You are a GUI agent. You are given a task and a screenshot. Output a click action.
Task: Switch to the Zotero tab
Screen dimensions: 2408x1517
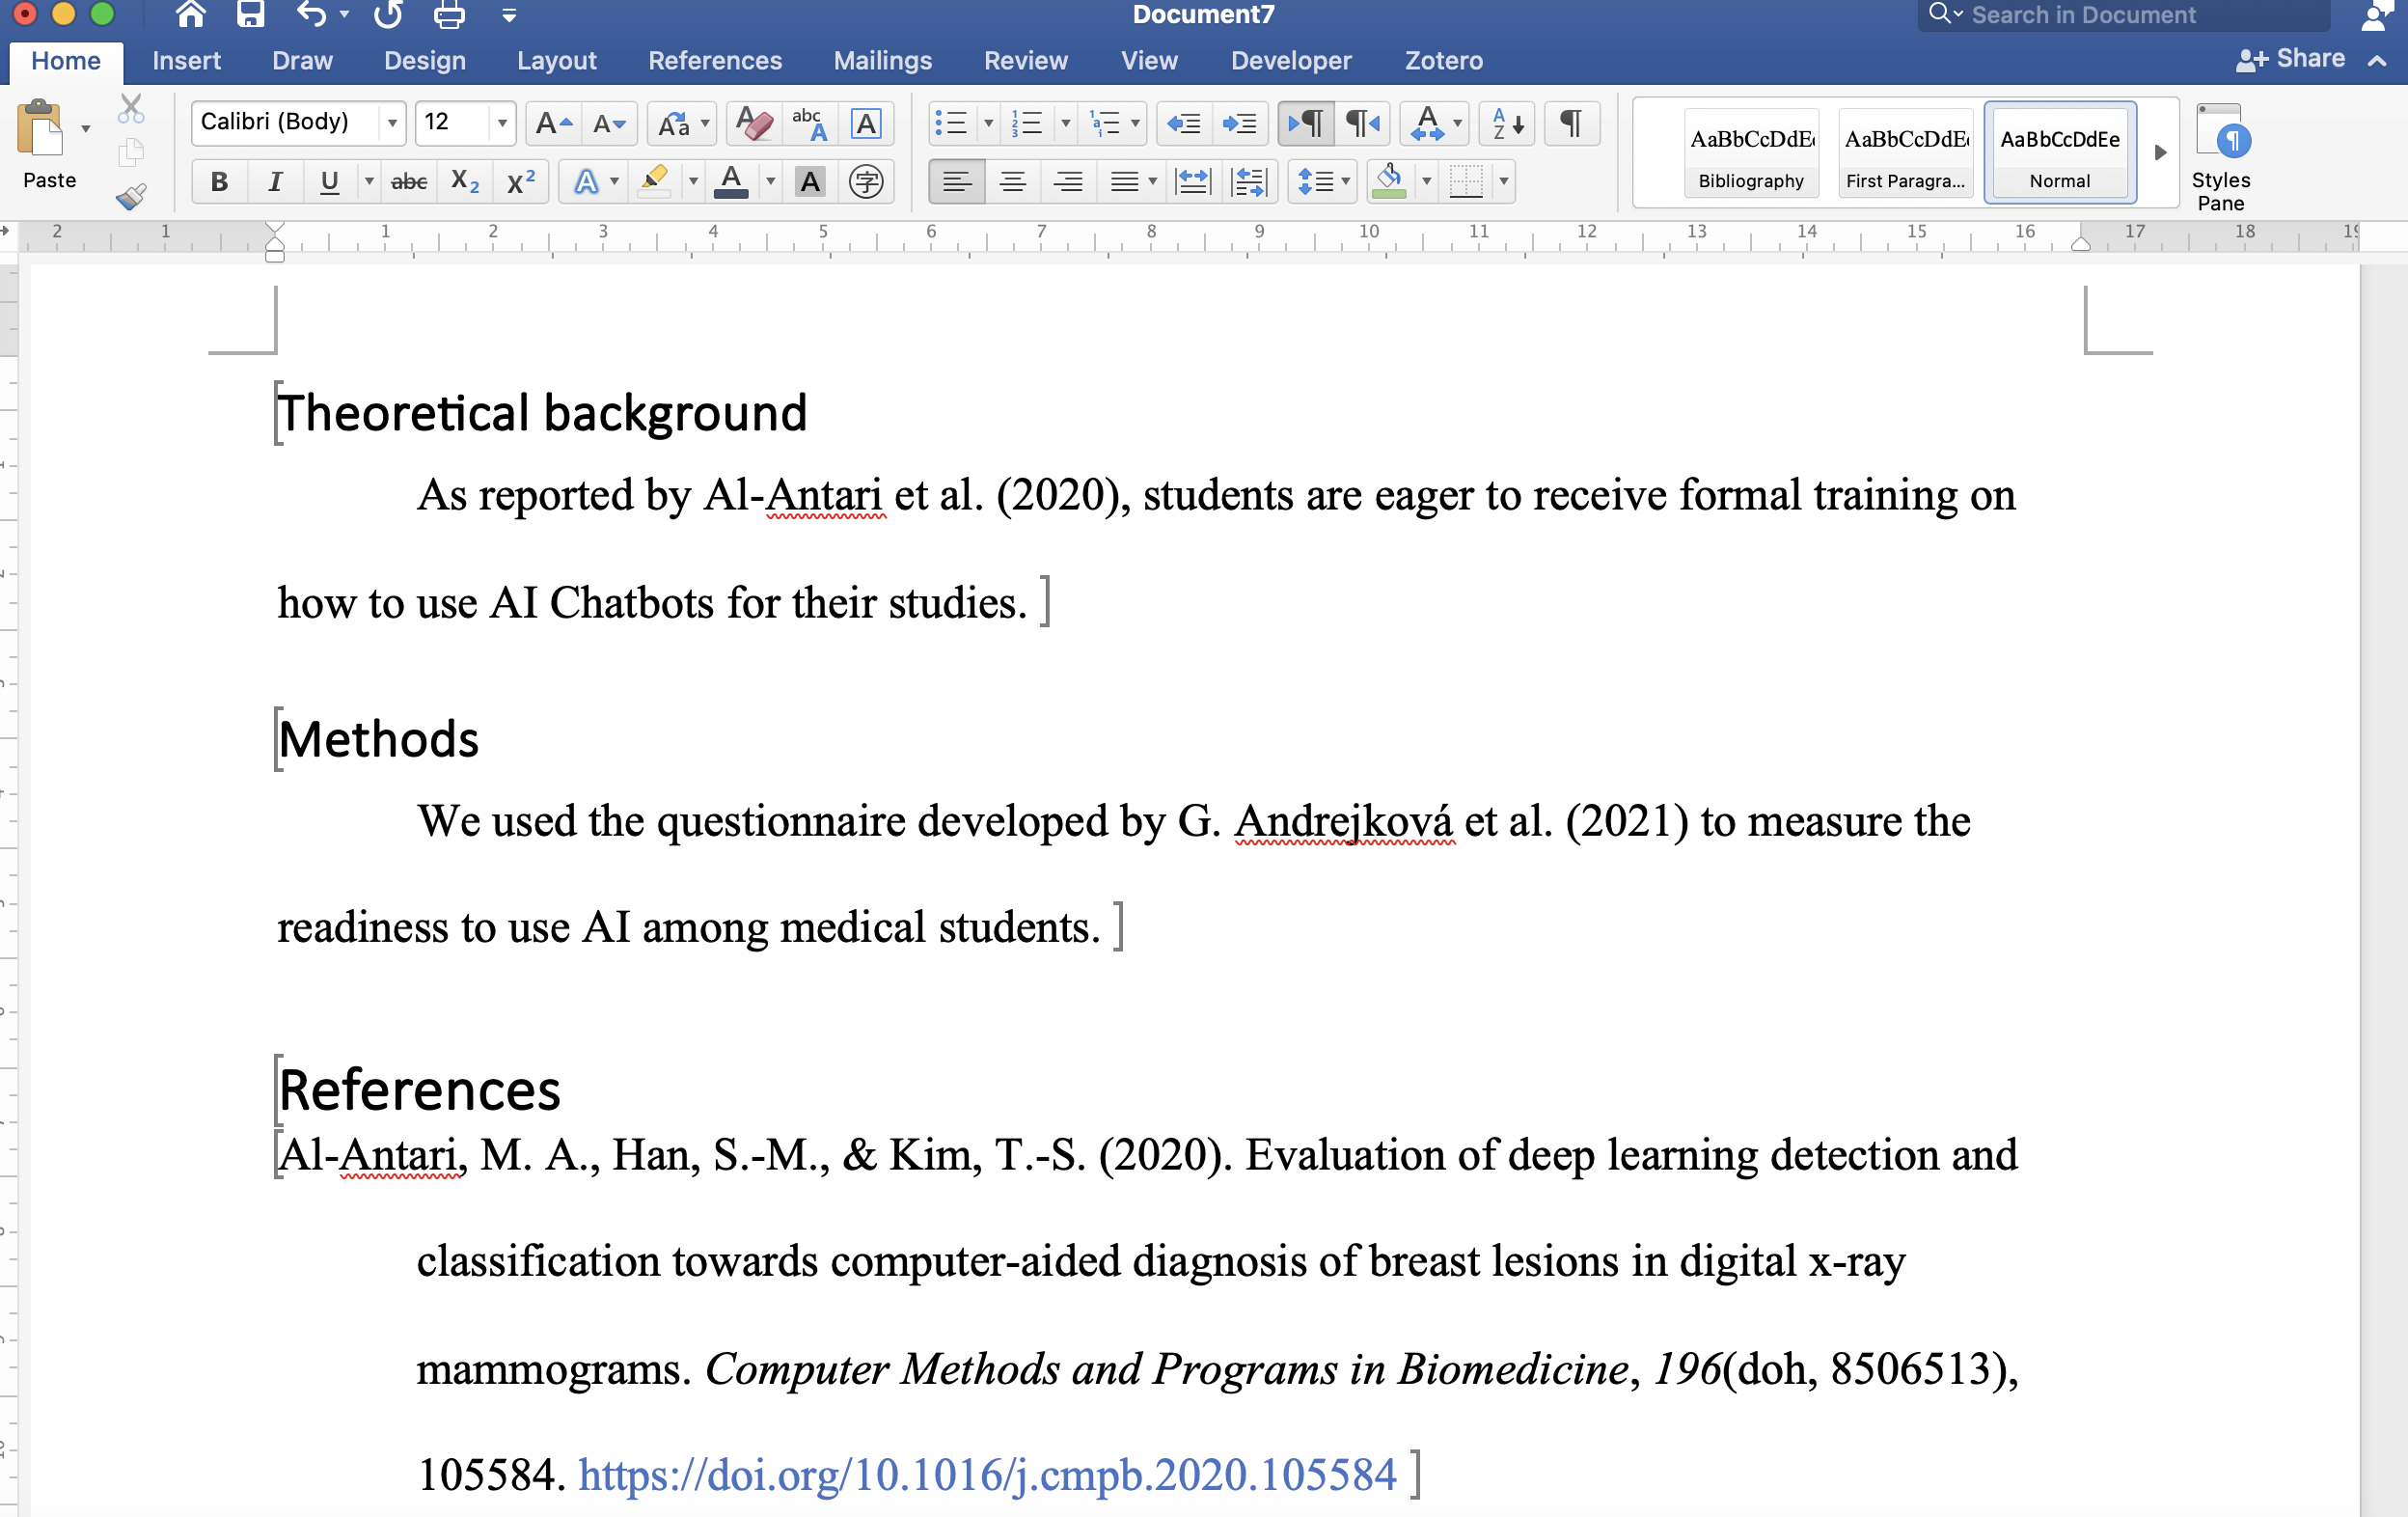tap(1443, 60)
